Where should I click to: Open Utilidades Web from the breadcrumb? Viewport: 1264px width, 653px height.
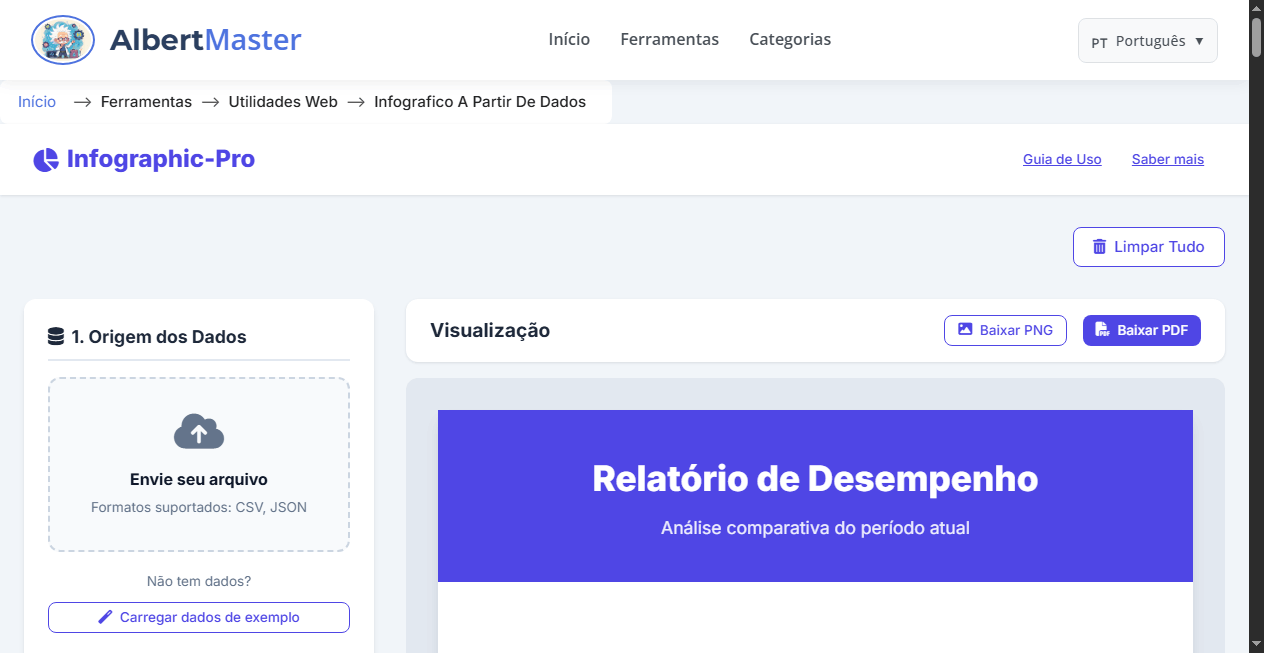283,101
